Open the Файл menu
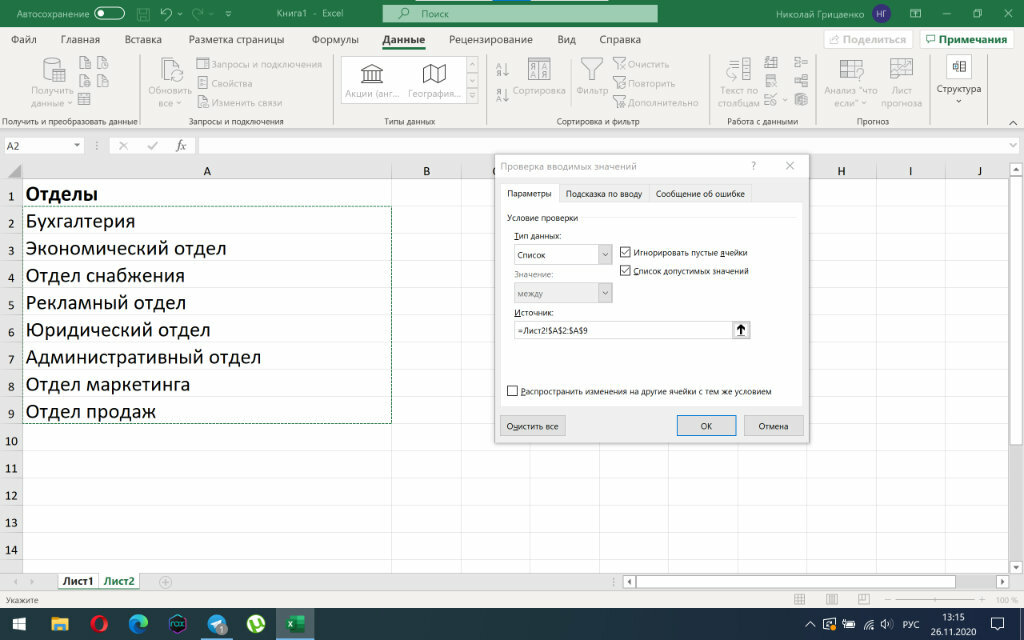 pos(24,39)
